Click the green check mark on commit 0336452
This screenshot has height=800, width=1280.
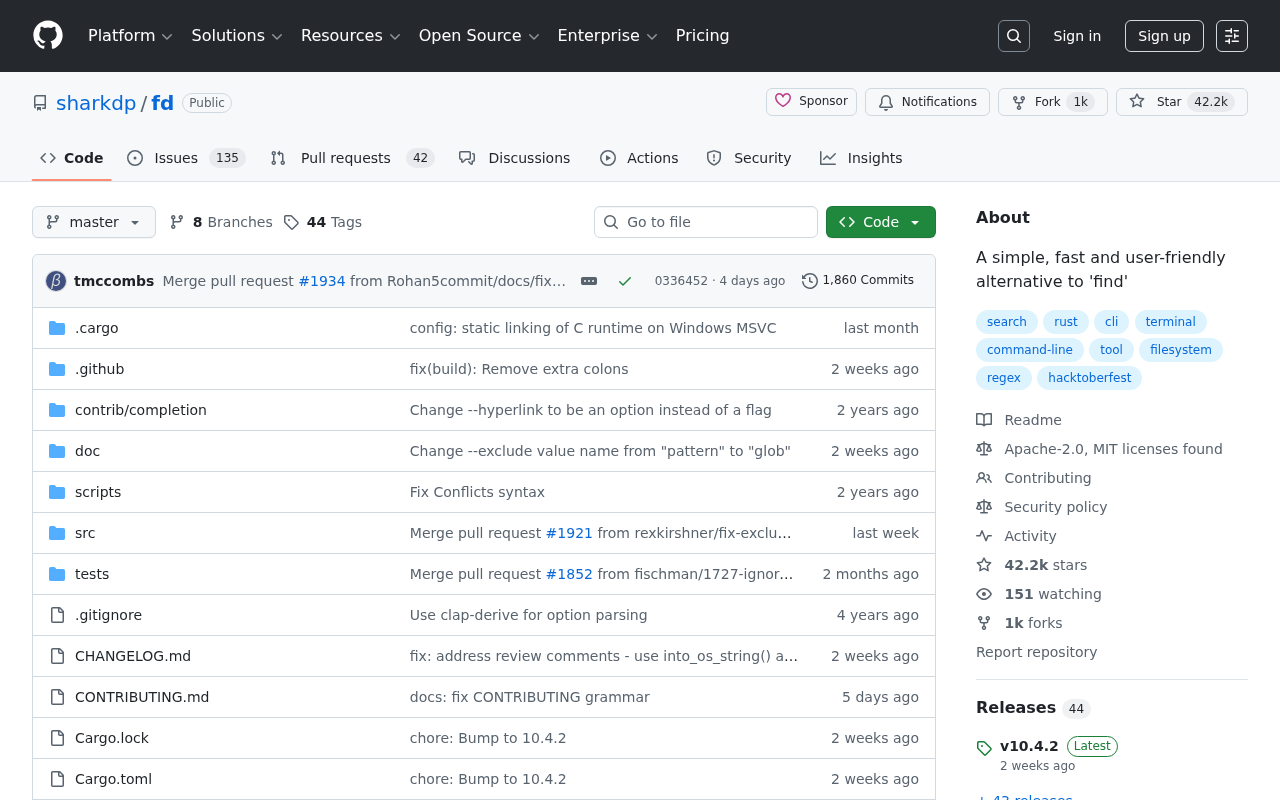625,281
